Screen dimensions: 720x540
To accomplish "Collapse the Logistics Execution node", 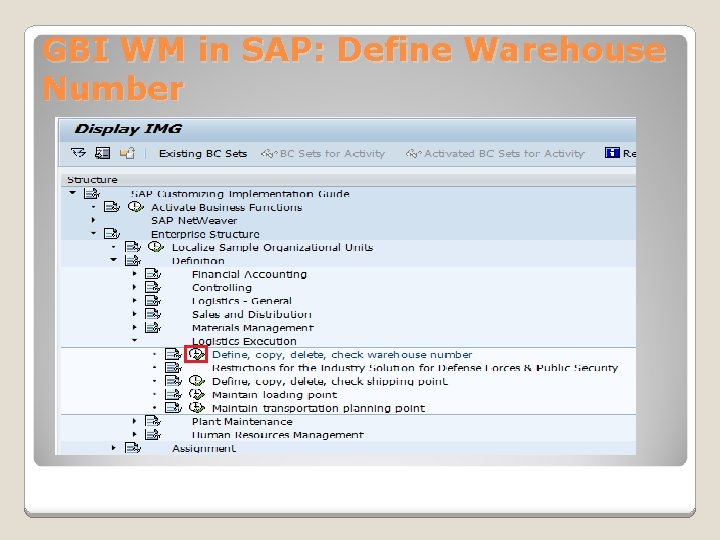I will click(x=134, y=341).
